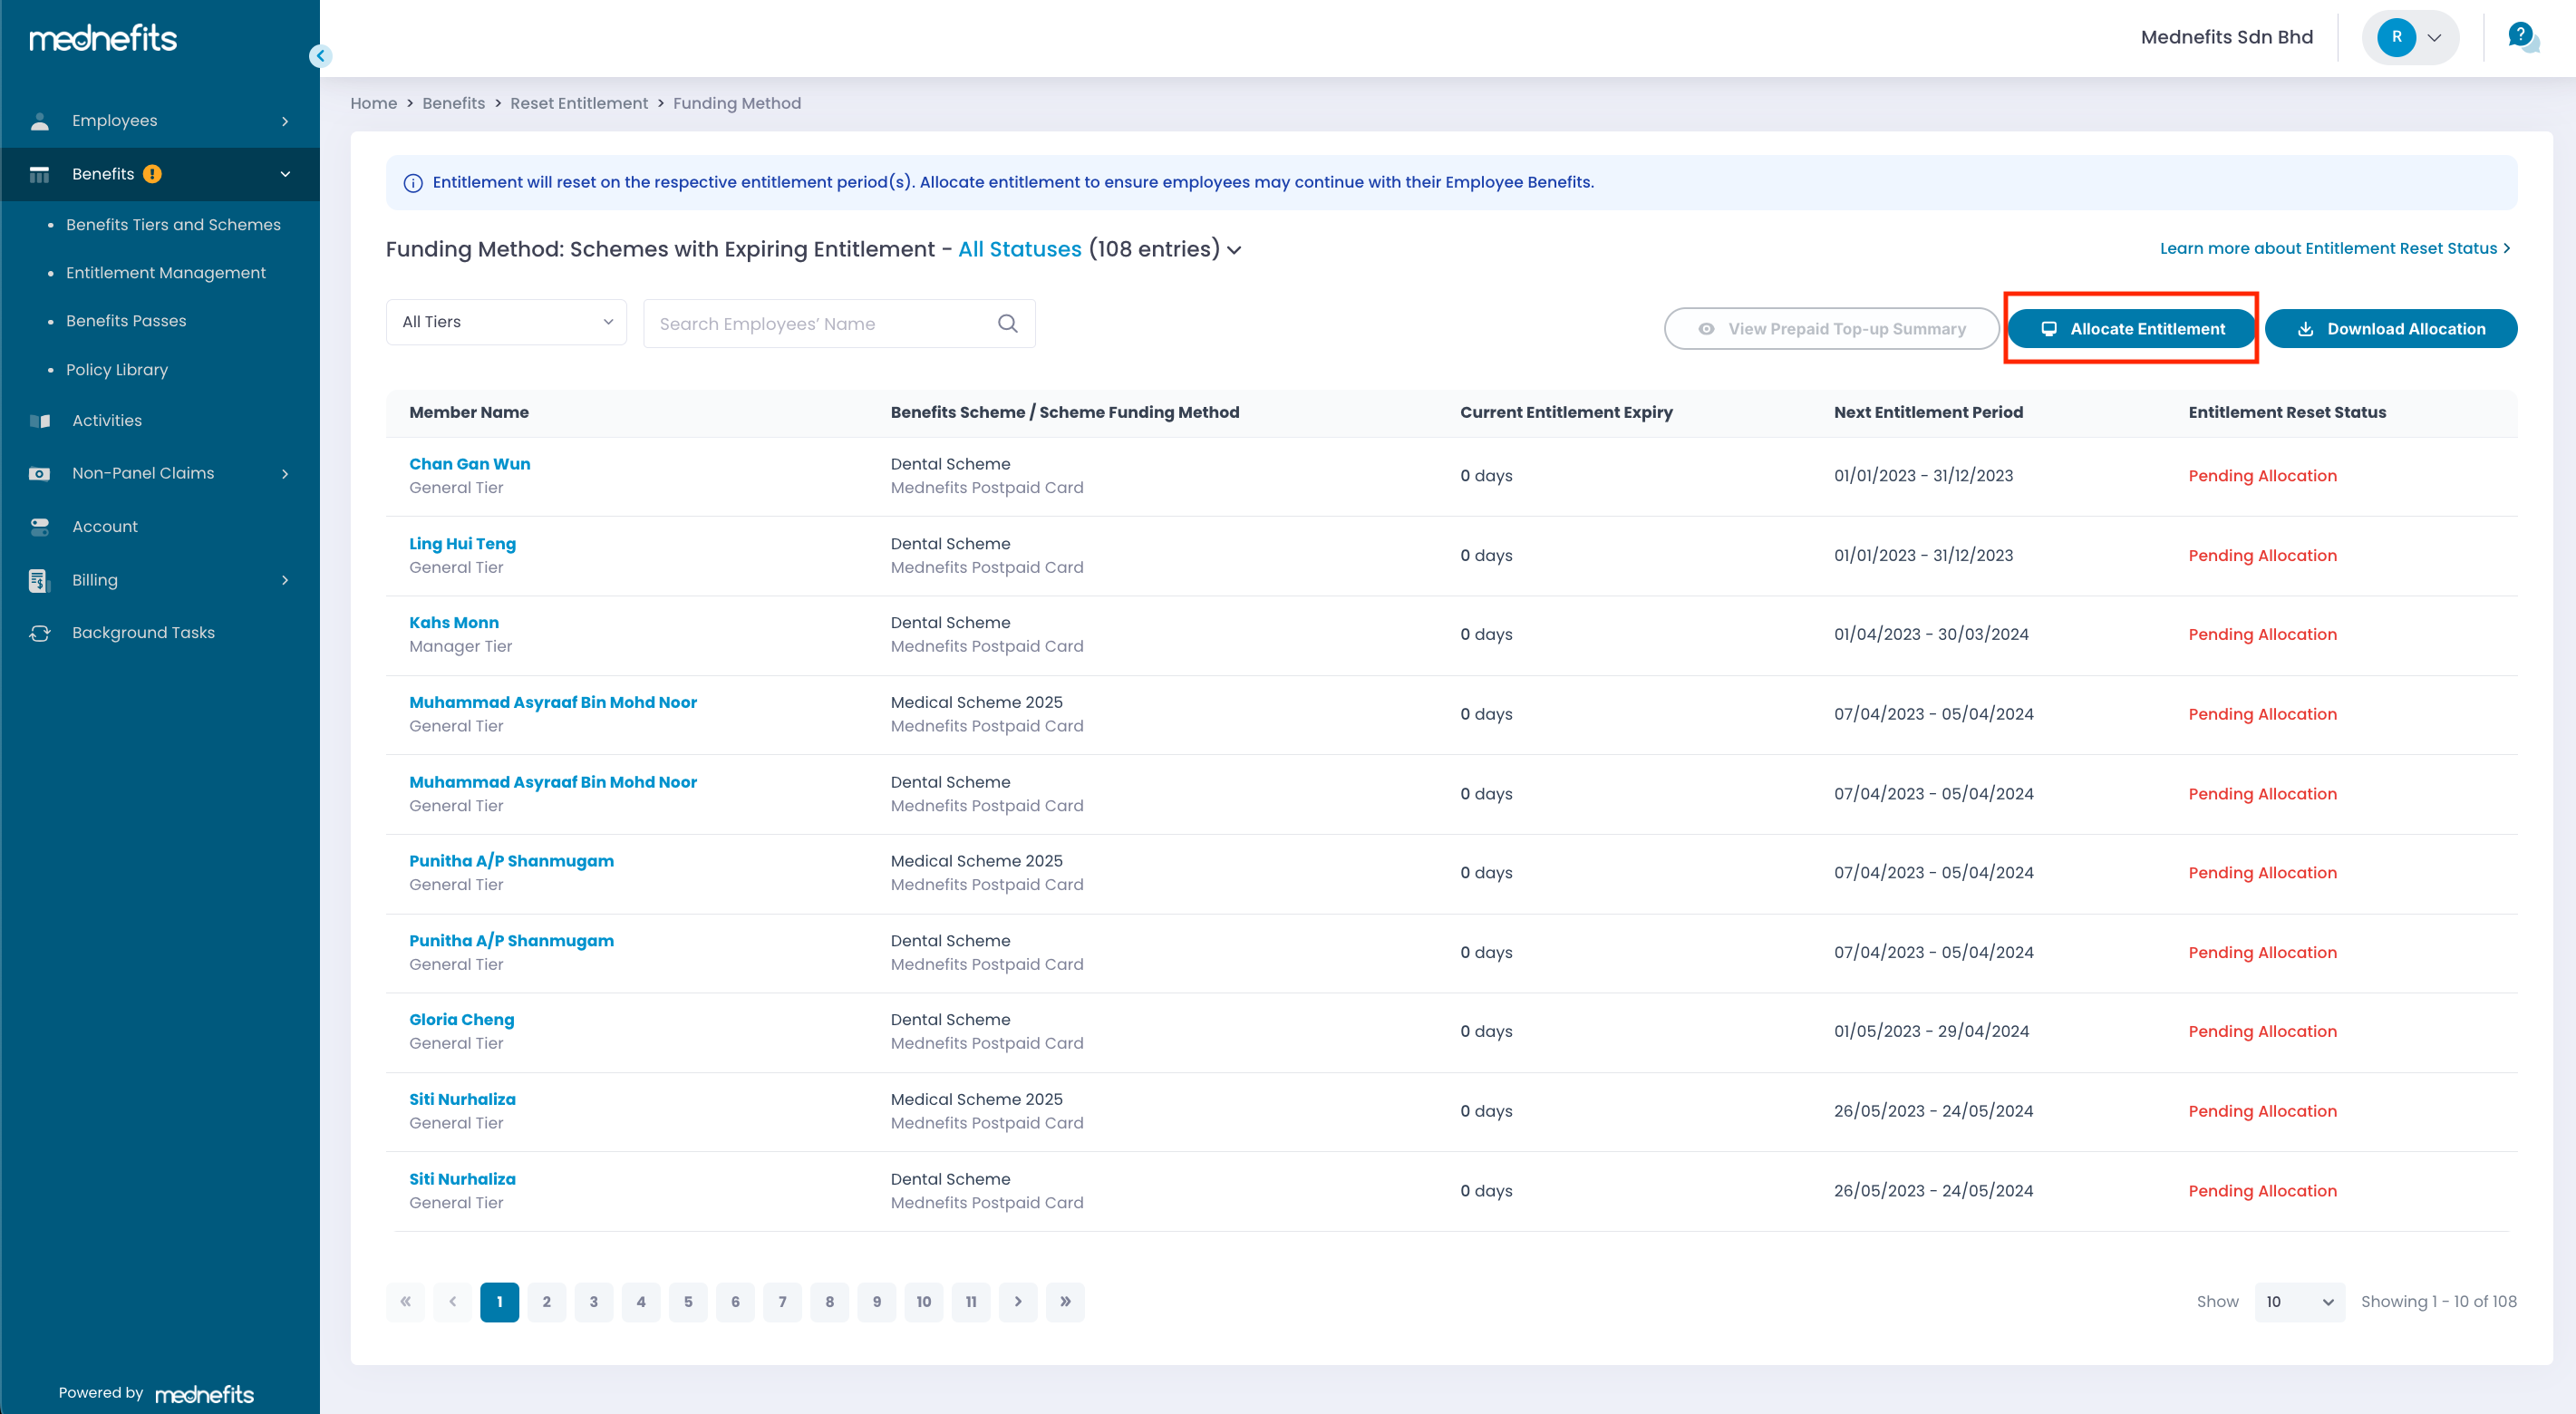The width and height of the screenshot is (2576, 1414).
Task: Click the Billing invoice icon
Action: (x=40, y=580)
